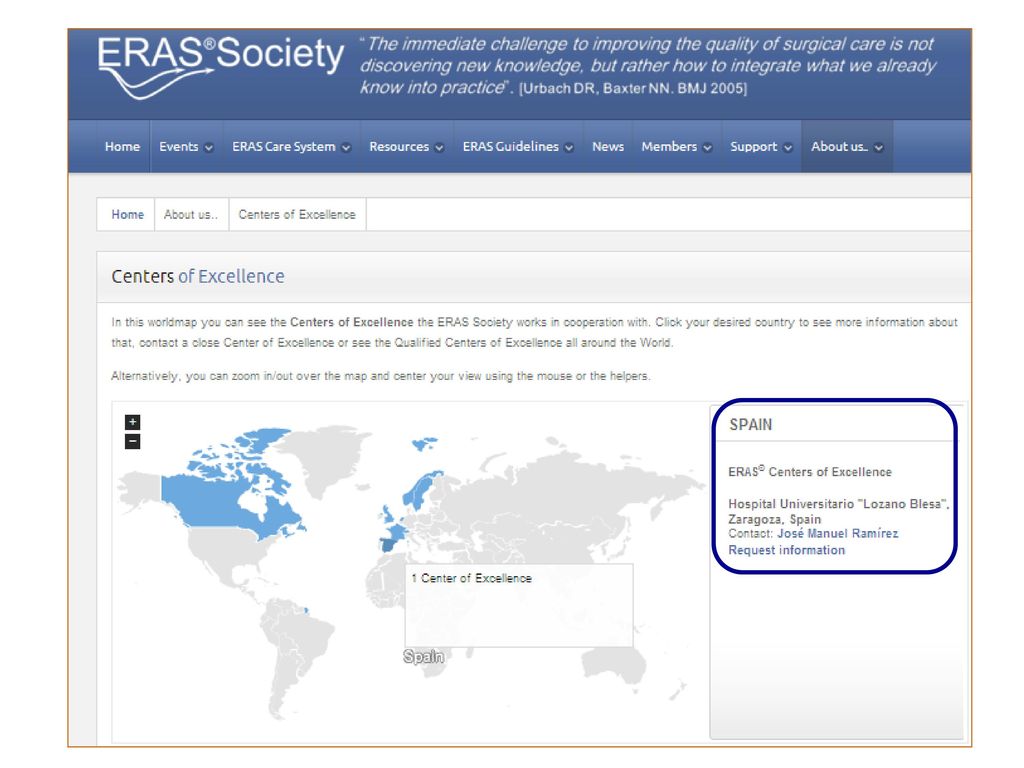The image size is (1024, 768).
Task: Expand the ERAS Care System dropdown arrow
Action: (346, 148)
